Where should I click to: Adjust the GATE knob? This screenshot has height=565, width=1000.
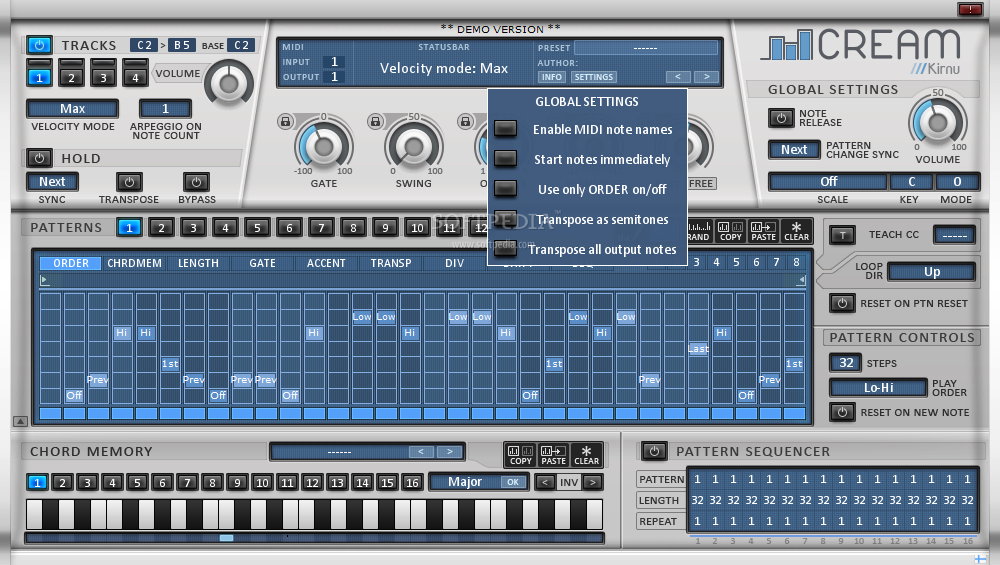pos(324,146)
